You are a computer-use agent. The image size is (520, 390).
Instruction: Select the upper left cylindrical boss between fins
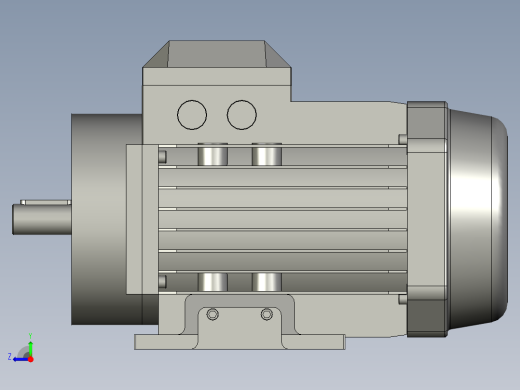click(213, 154)
